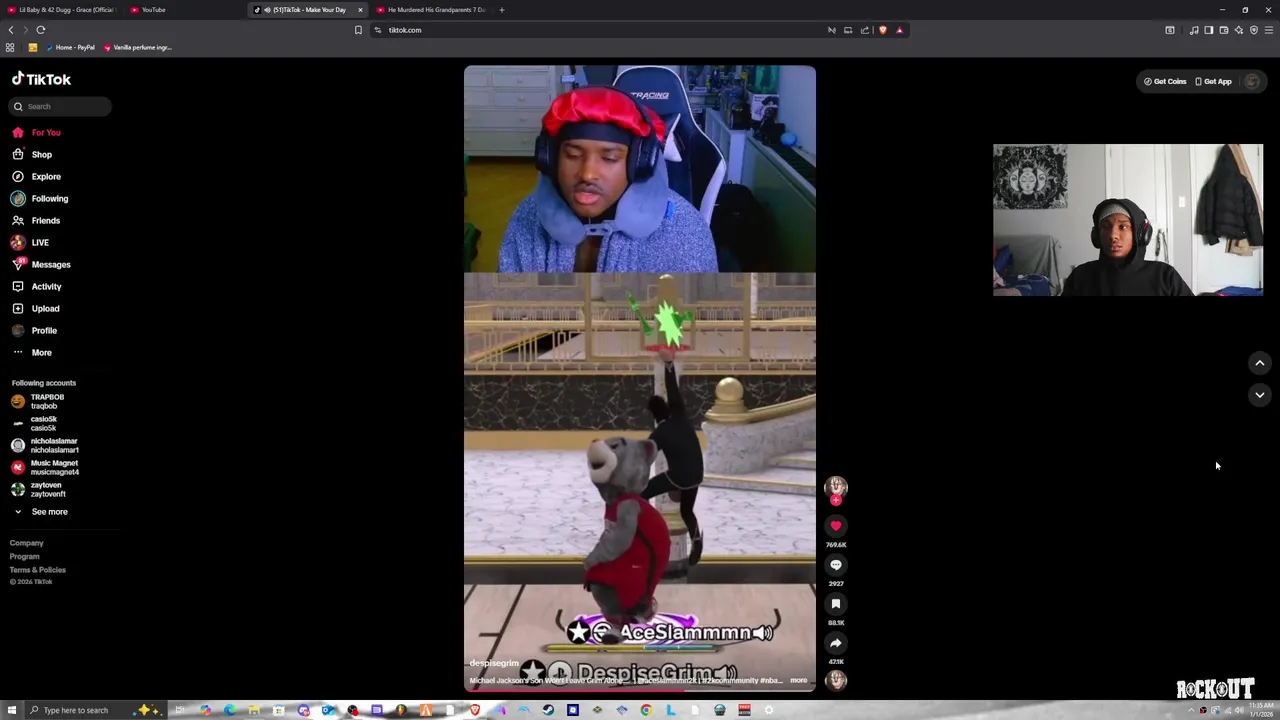Screen dimensions: 1280x720
Task: Open the Activity notifications
Action: point(37,286)
